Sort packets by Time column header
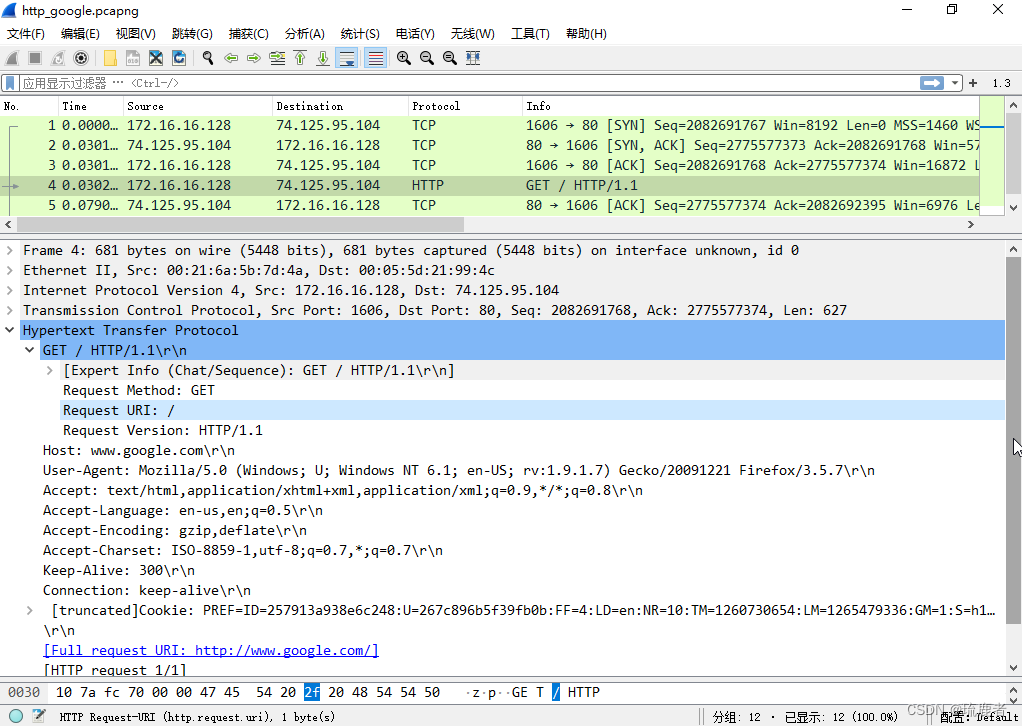1022x726 pixels. (91, 106)
